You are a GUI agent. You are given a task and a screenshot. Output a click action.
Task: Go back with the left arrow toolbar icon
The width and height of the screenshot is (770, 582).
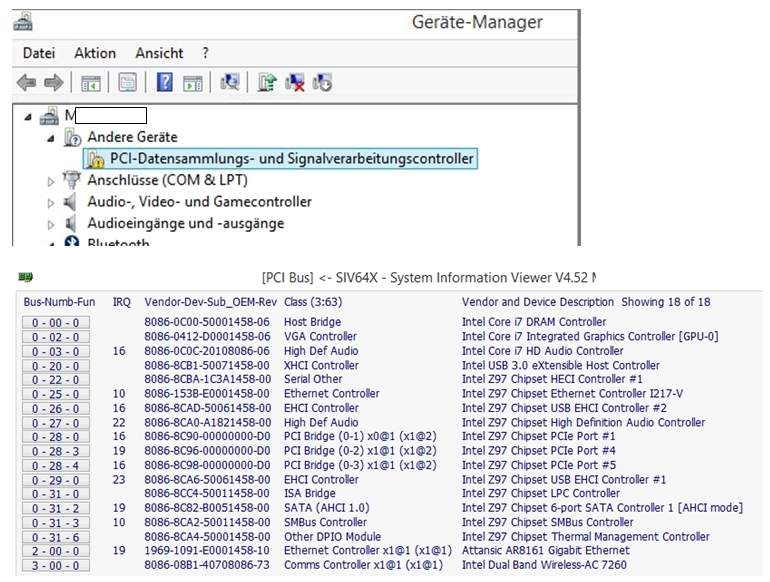click(27, 83)
